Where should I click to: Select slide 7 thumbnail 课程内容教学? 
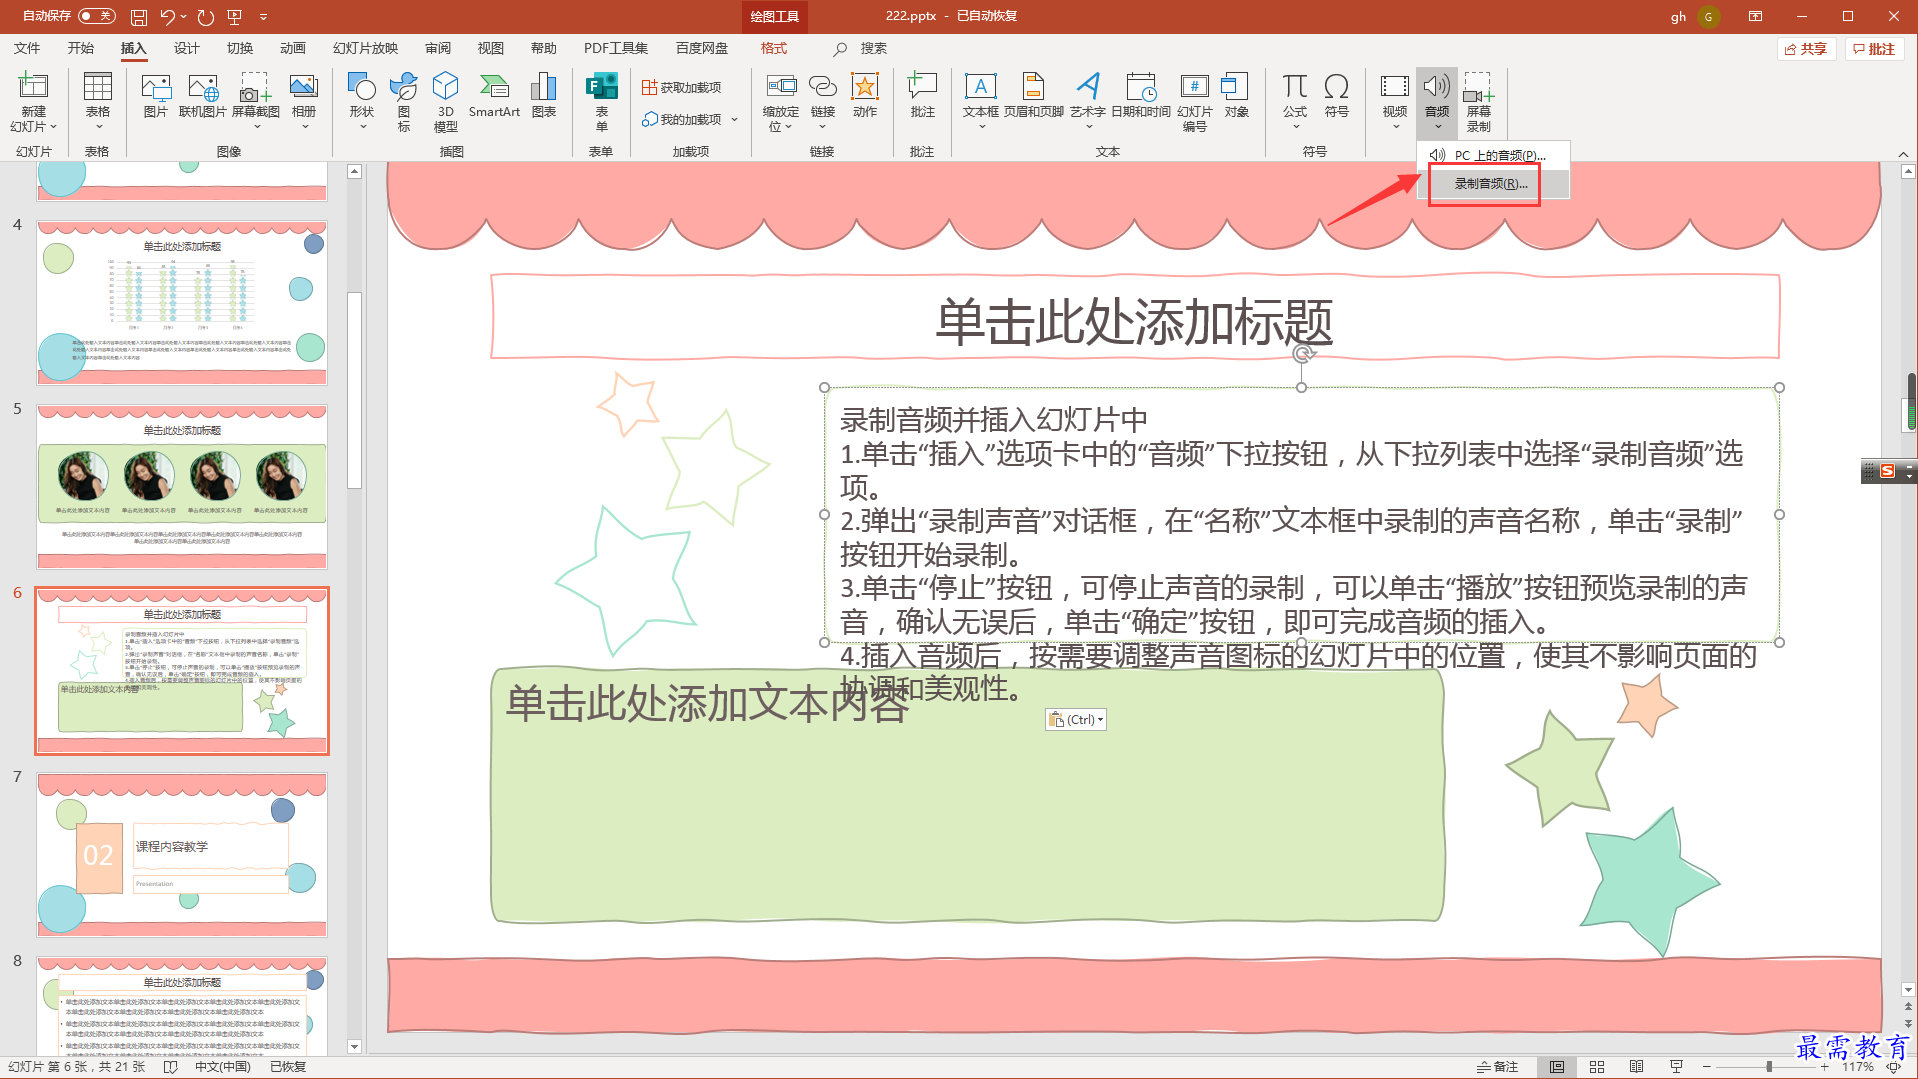click(x=182, y=855)
